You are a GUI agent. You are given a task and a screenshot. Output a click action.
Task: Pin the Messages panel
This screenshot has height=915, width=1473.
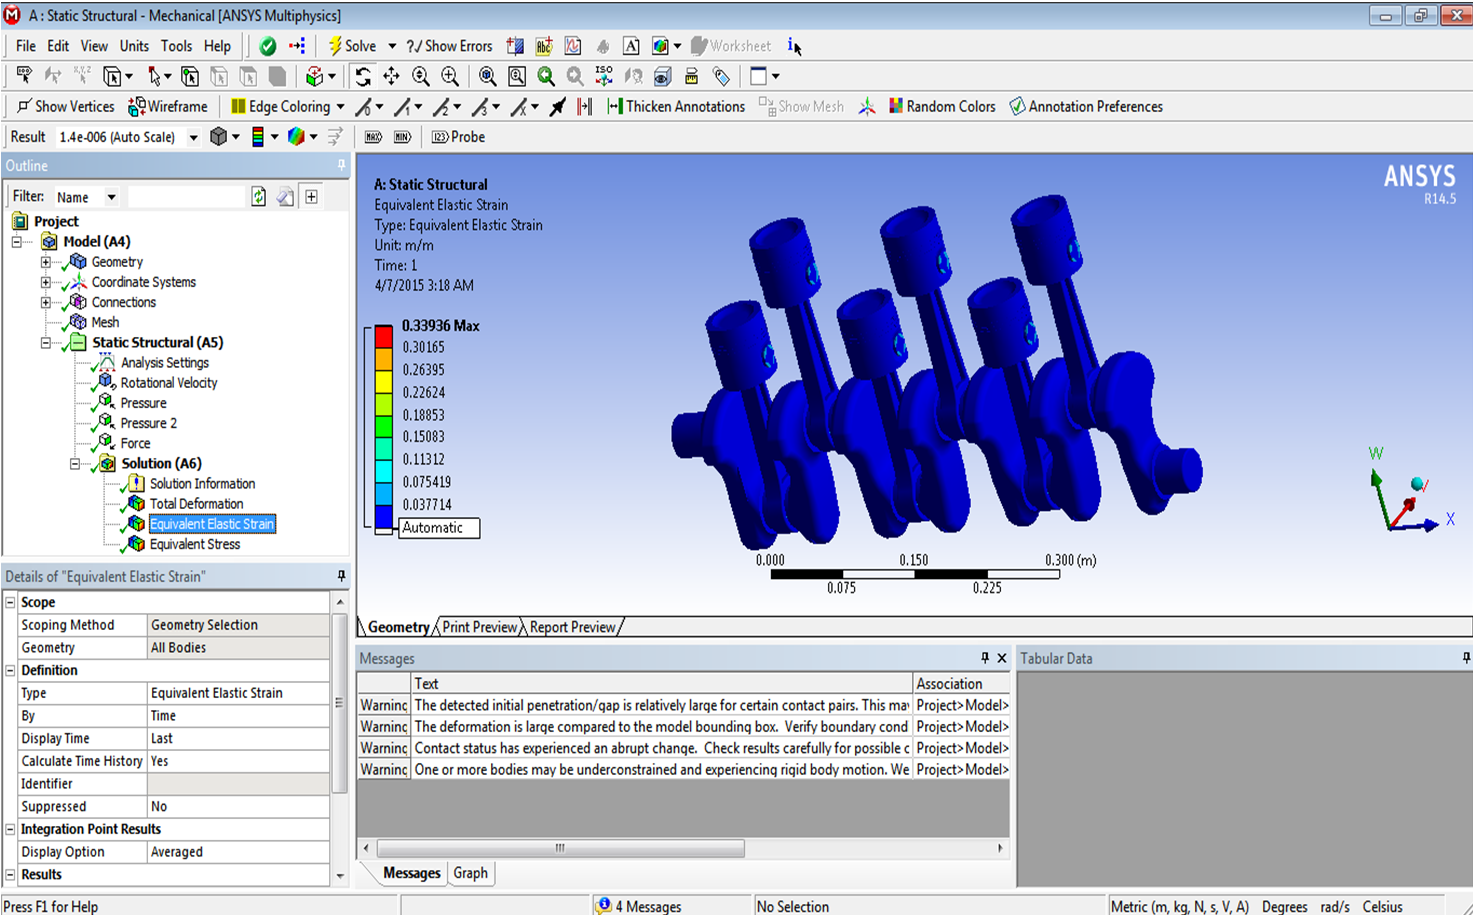pos(985,658)
